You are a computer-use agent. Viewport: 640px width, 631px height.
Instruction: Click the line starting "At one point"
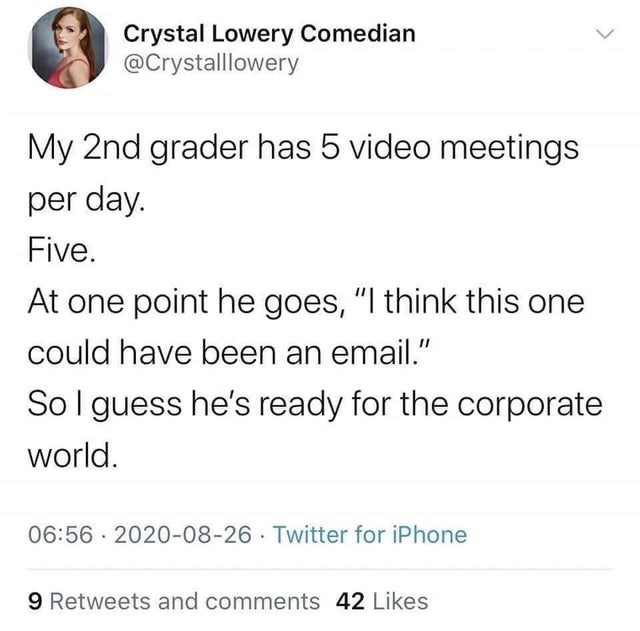tap(305, 301)
